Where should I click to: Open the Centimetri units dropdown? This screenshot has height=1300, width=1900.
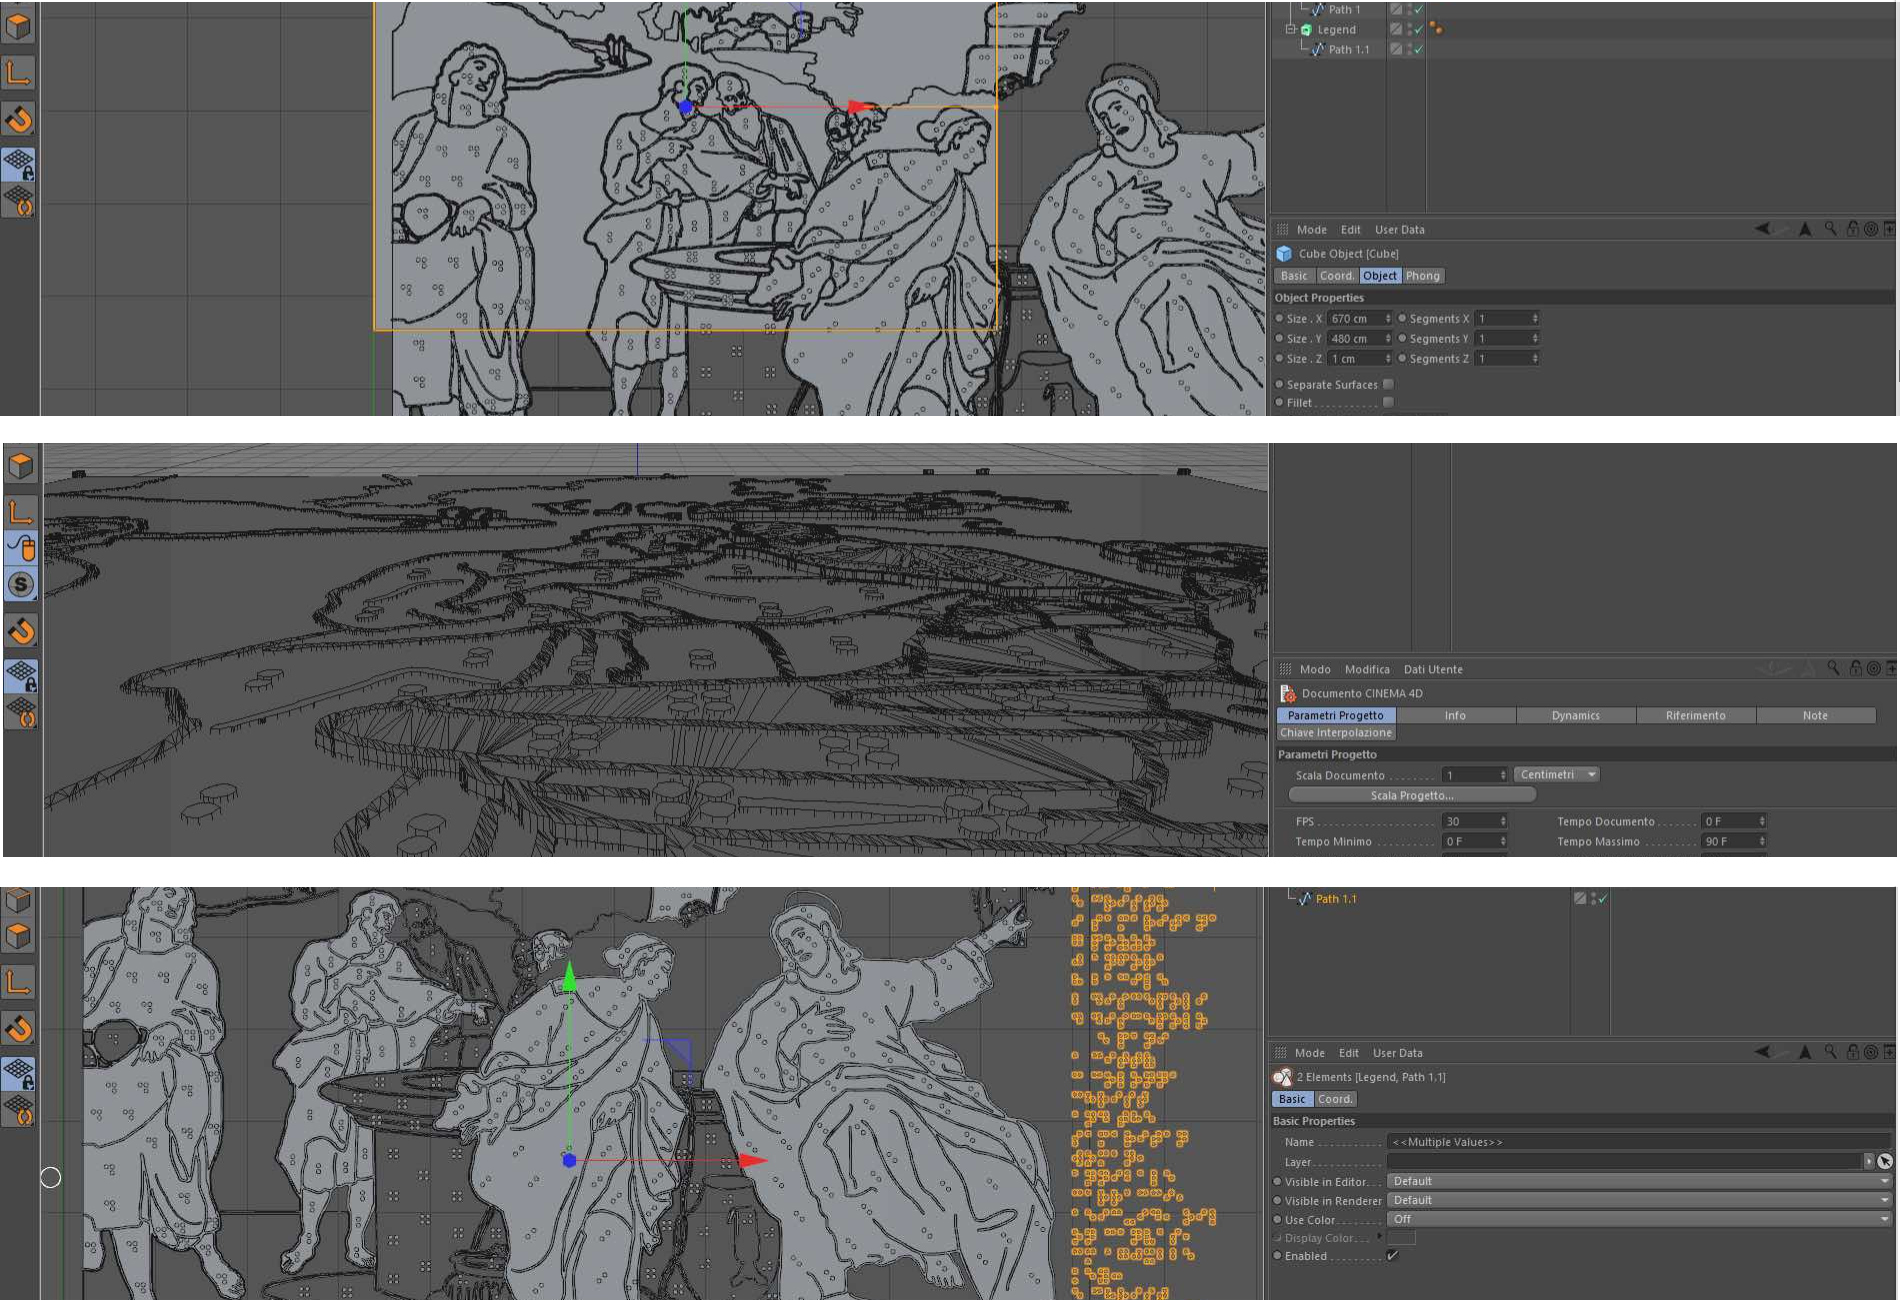(x=1557, y=774)
